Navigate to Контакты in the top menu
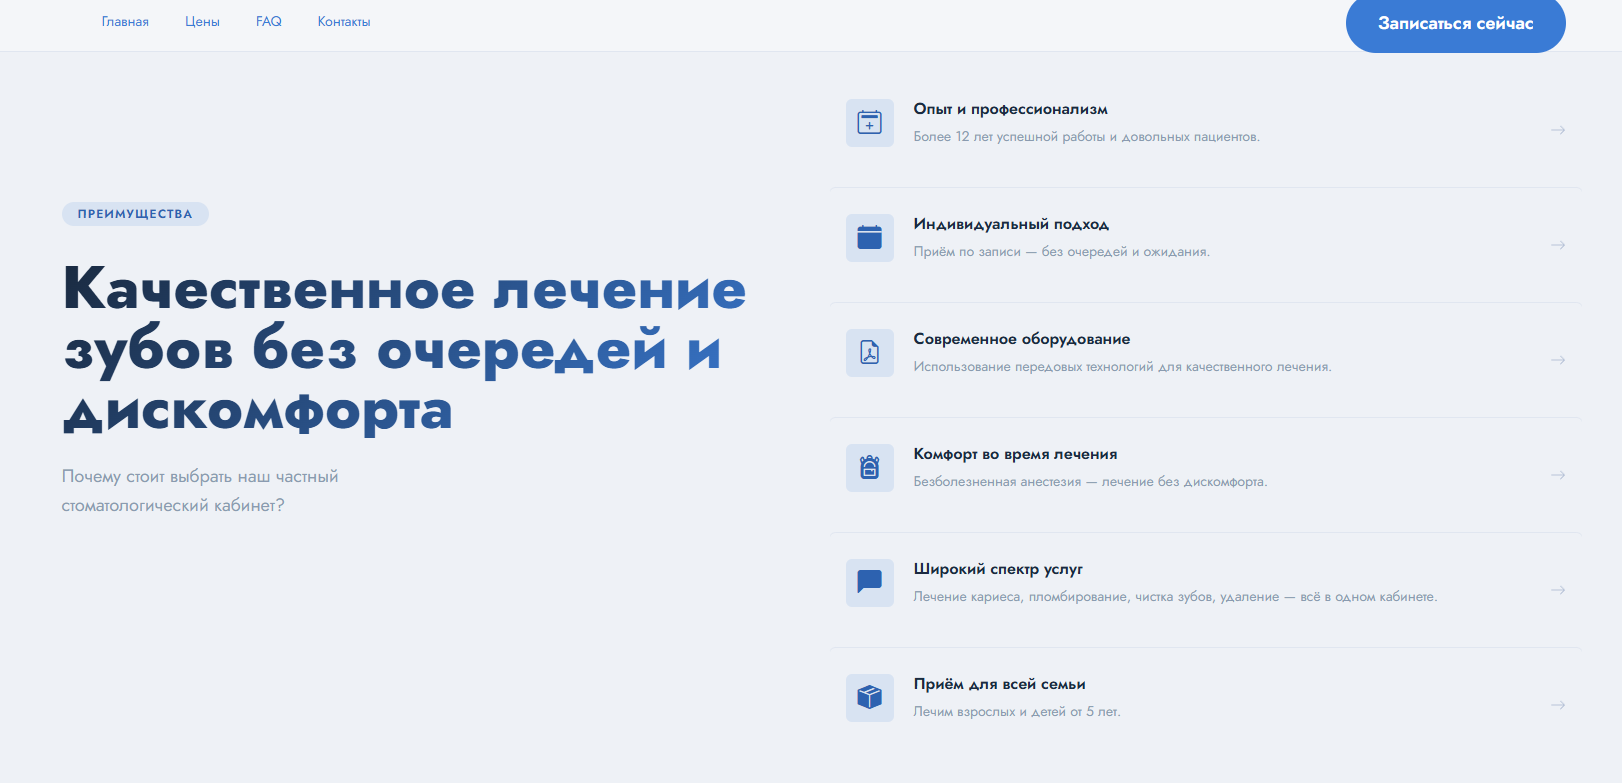Screen dimensions: 1622x783 (344, 22)
